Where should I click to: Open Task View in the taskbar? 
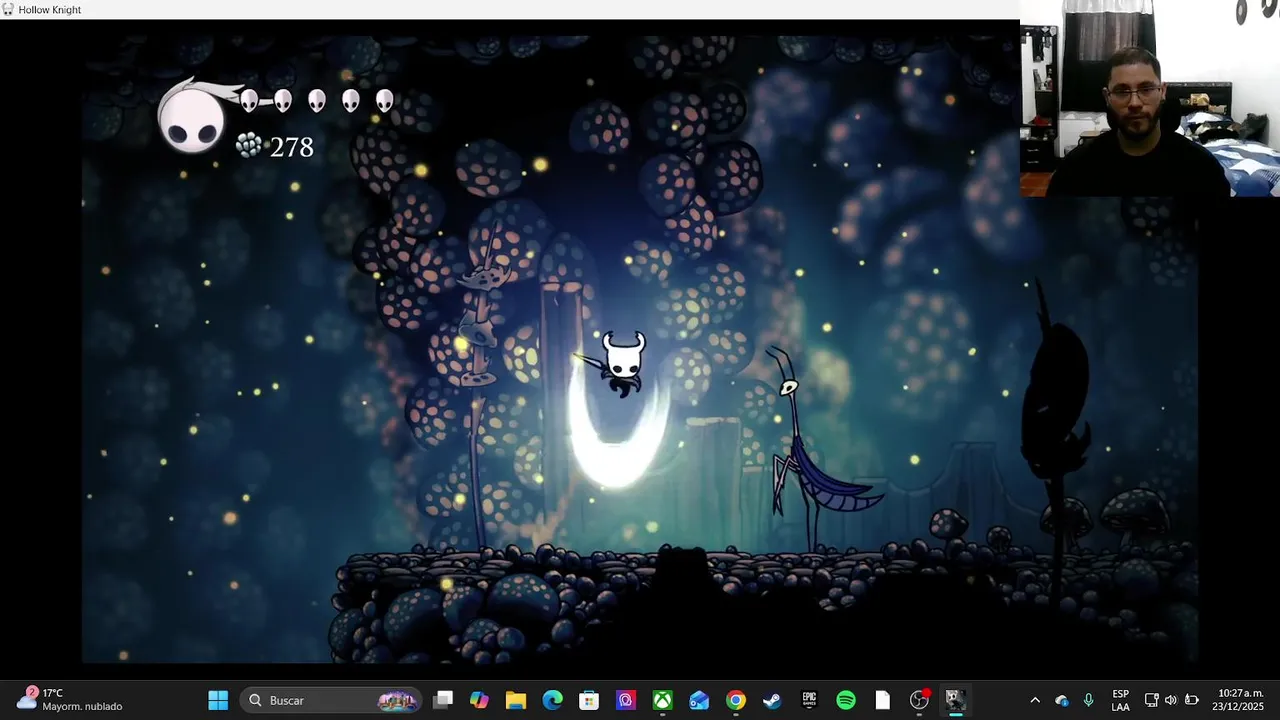pos(443,700)
